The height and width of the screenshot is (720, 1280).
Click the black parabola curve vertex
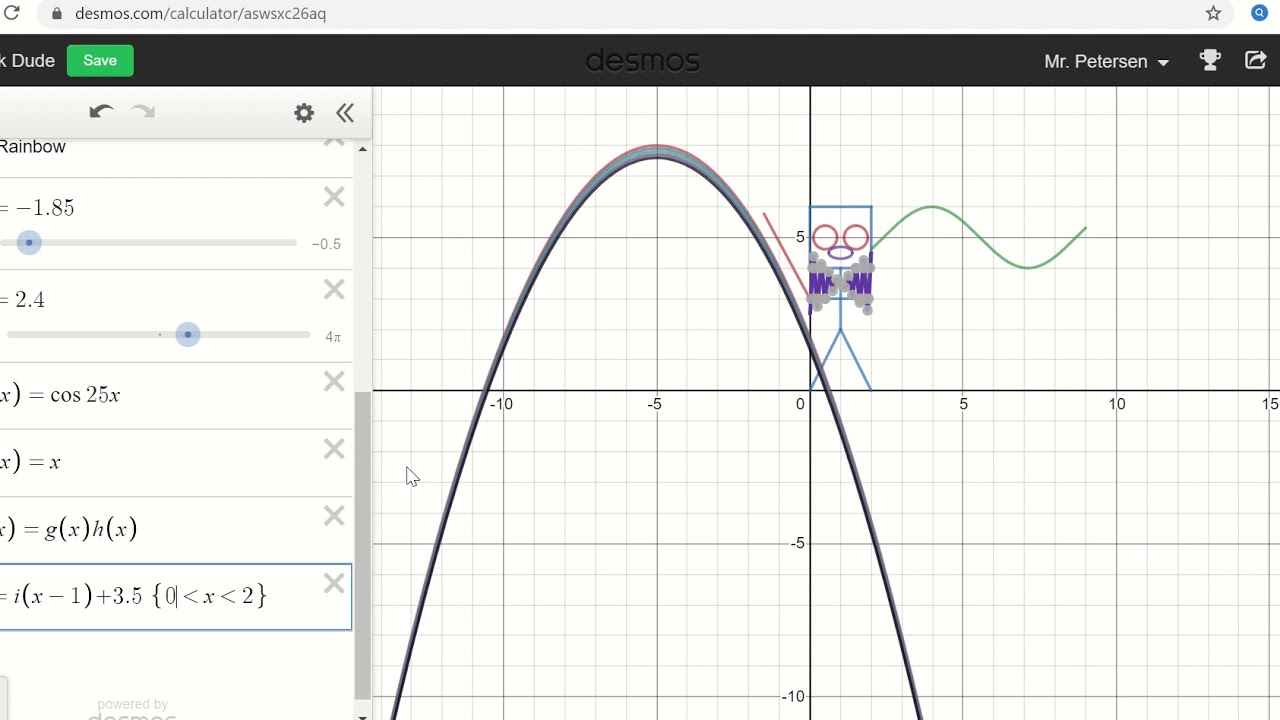click(x=657, y=157)
